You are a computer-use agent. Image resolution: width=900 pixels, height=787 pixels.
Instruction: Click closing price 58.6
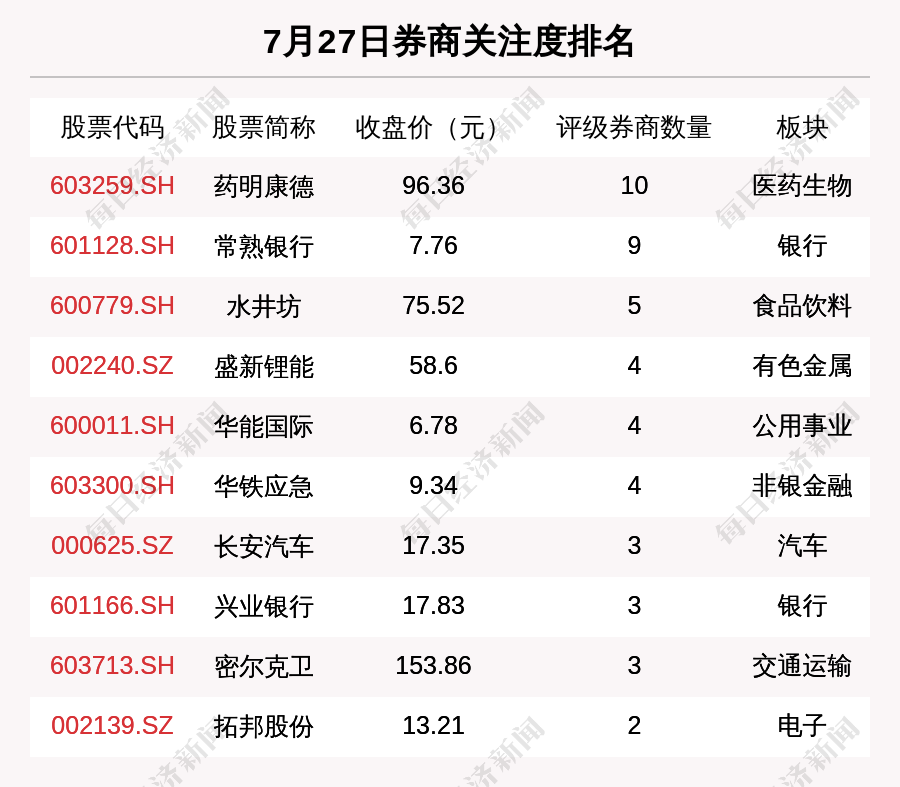(x=433, y=366)
